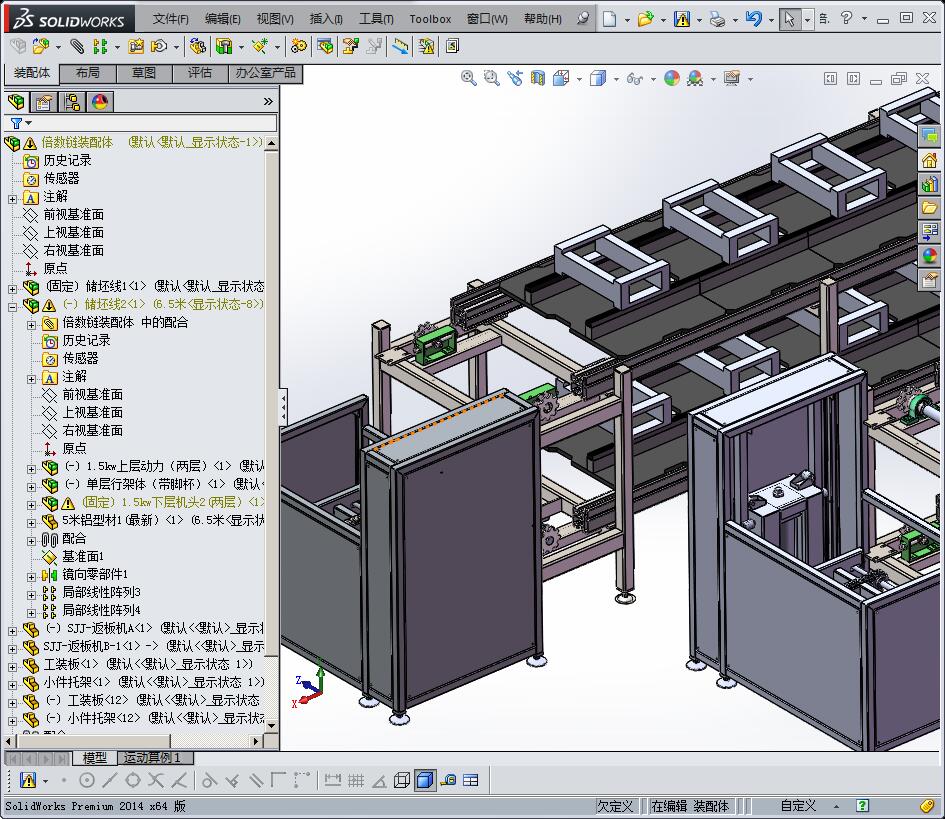Viewport: 945px width, 819px height.
Task: Open the 工具(T) menu
Action: click(x=376, y=19)
